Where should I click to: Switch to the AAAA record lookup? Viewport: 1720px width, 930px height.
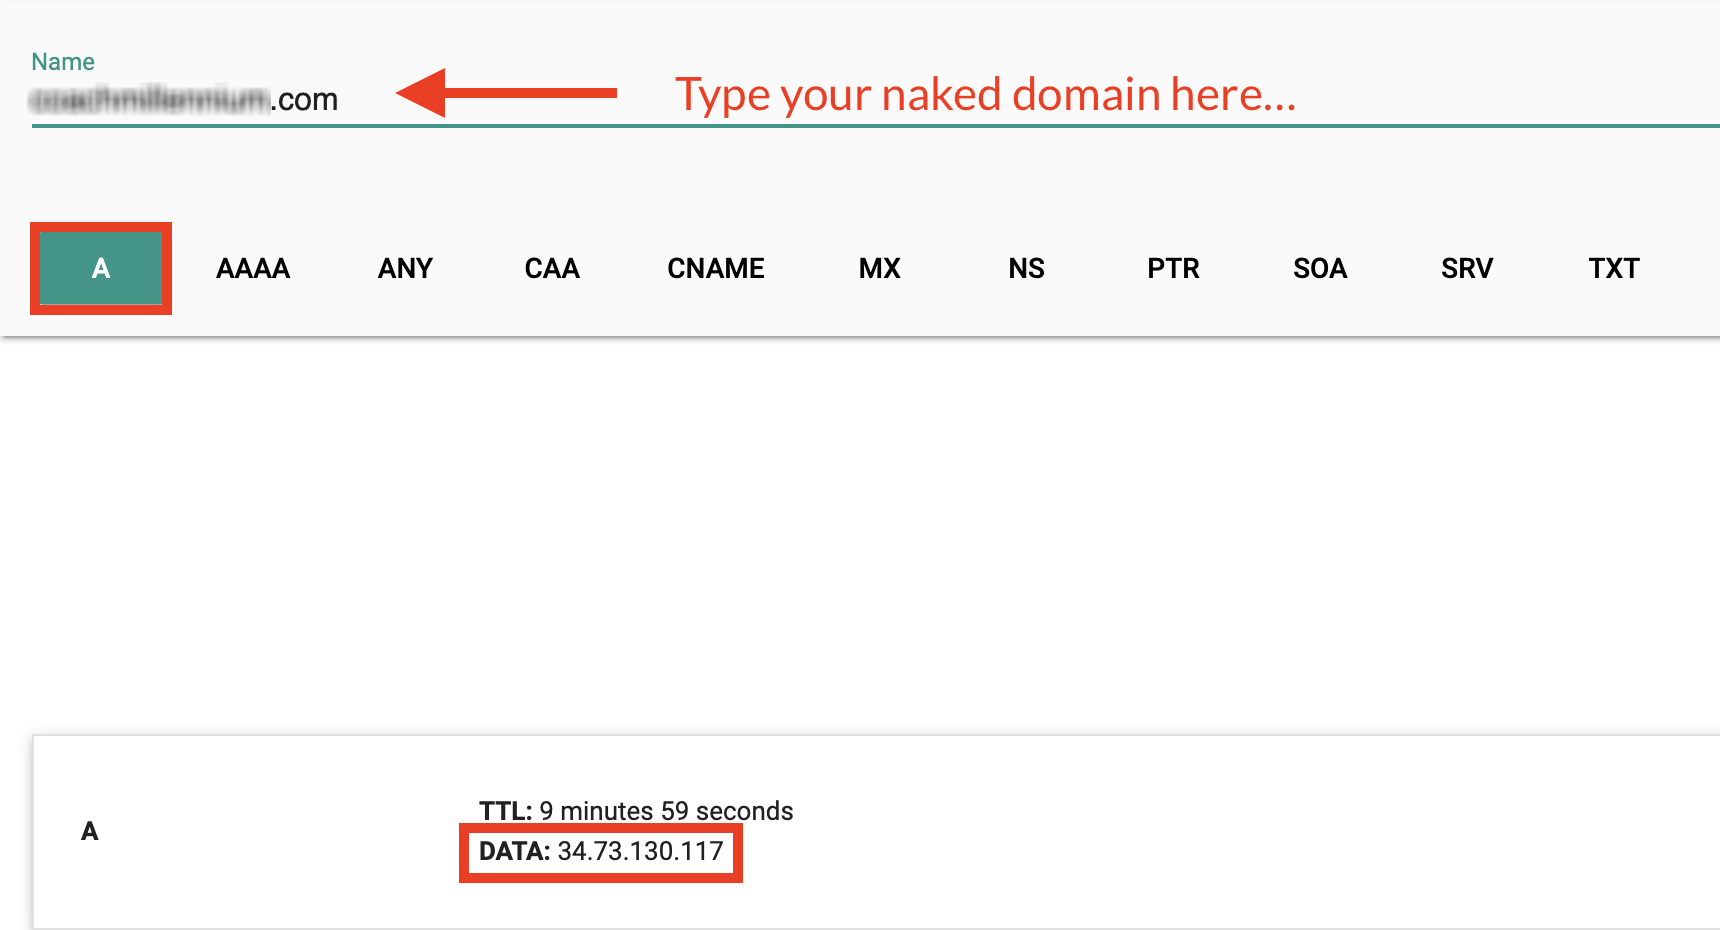tap(252, 268)
